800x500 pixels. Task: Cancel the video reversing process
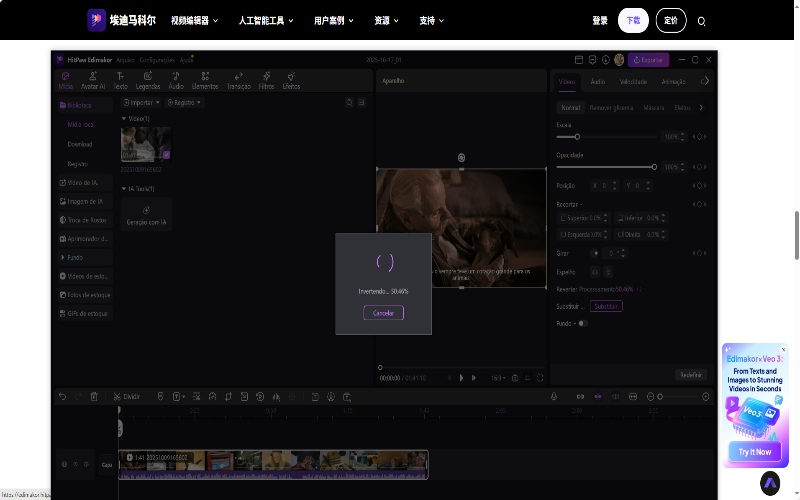click(x=383, y=313)
